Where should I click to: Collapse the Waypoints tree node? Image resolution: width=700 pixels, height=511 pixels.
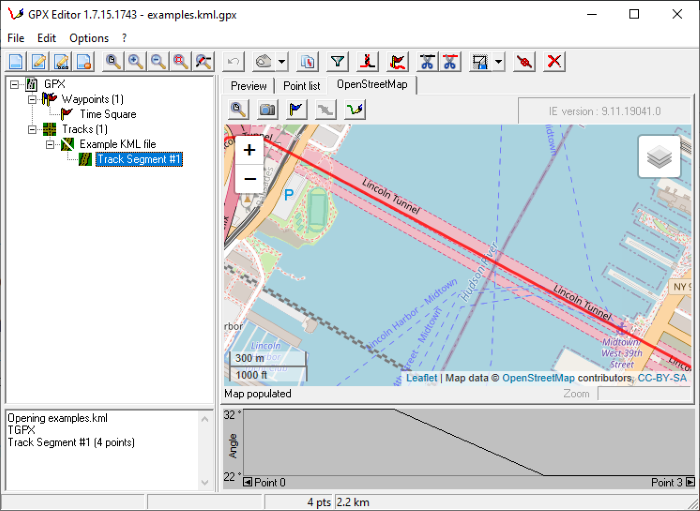pos(32,99)
